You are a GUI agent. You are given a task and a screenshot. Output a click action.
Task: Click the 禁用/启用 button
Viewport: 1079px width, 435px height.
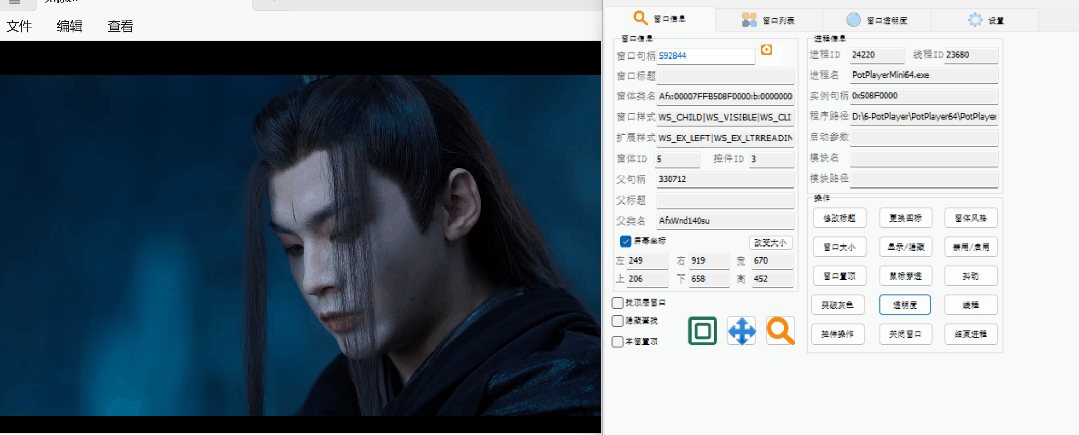971,247
